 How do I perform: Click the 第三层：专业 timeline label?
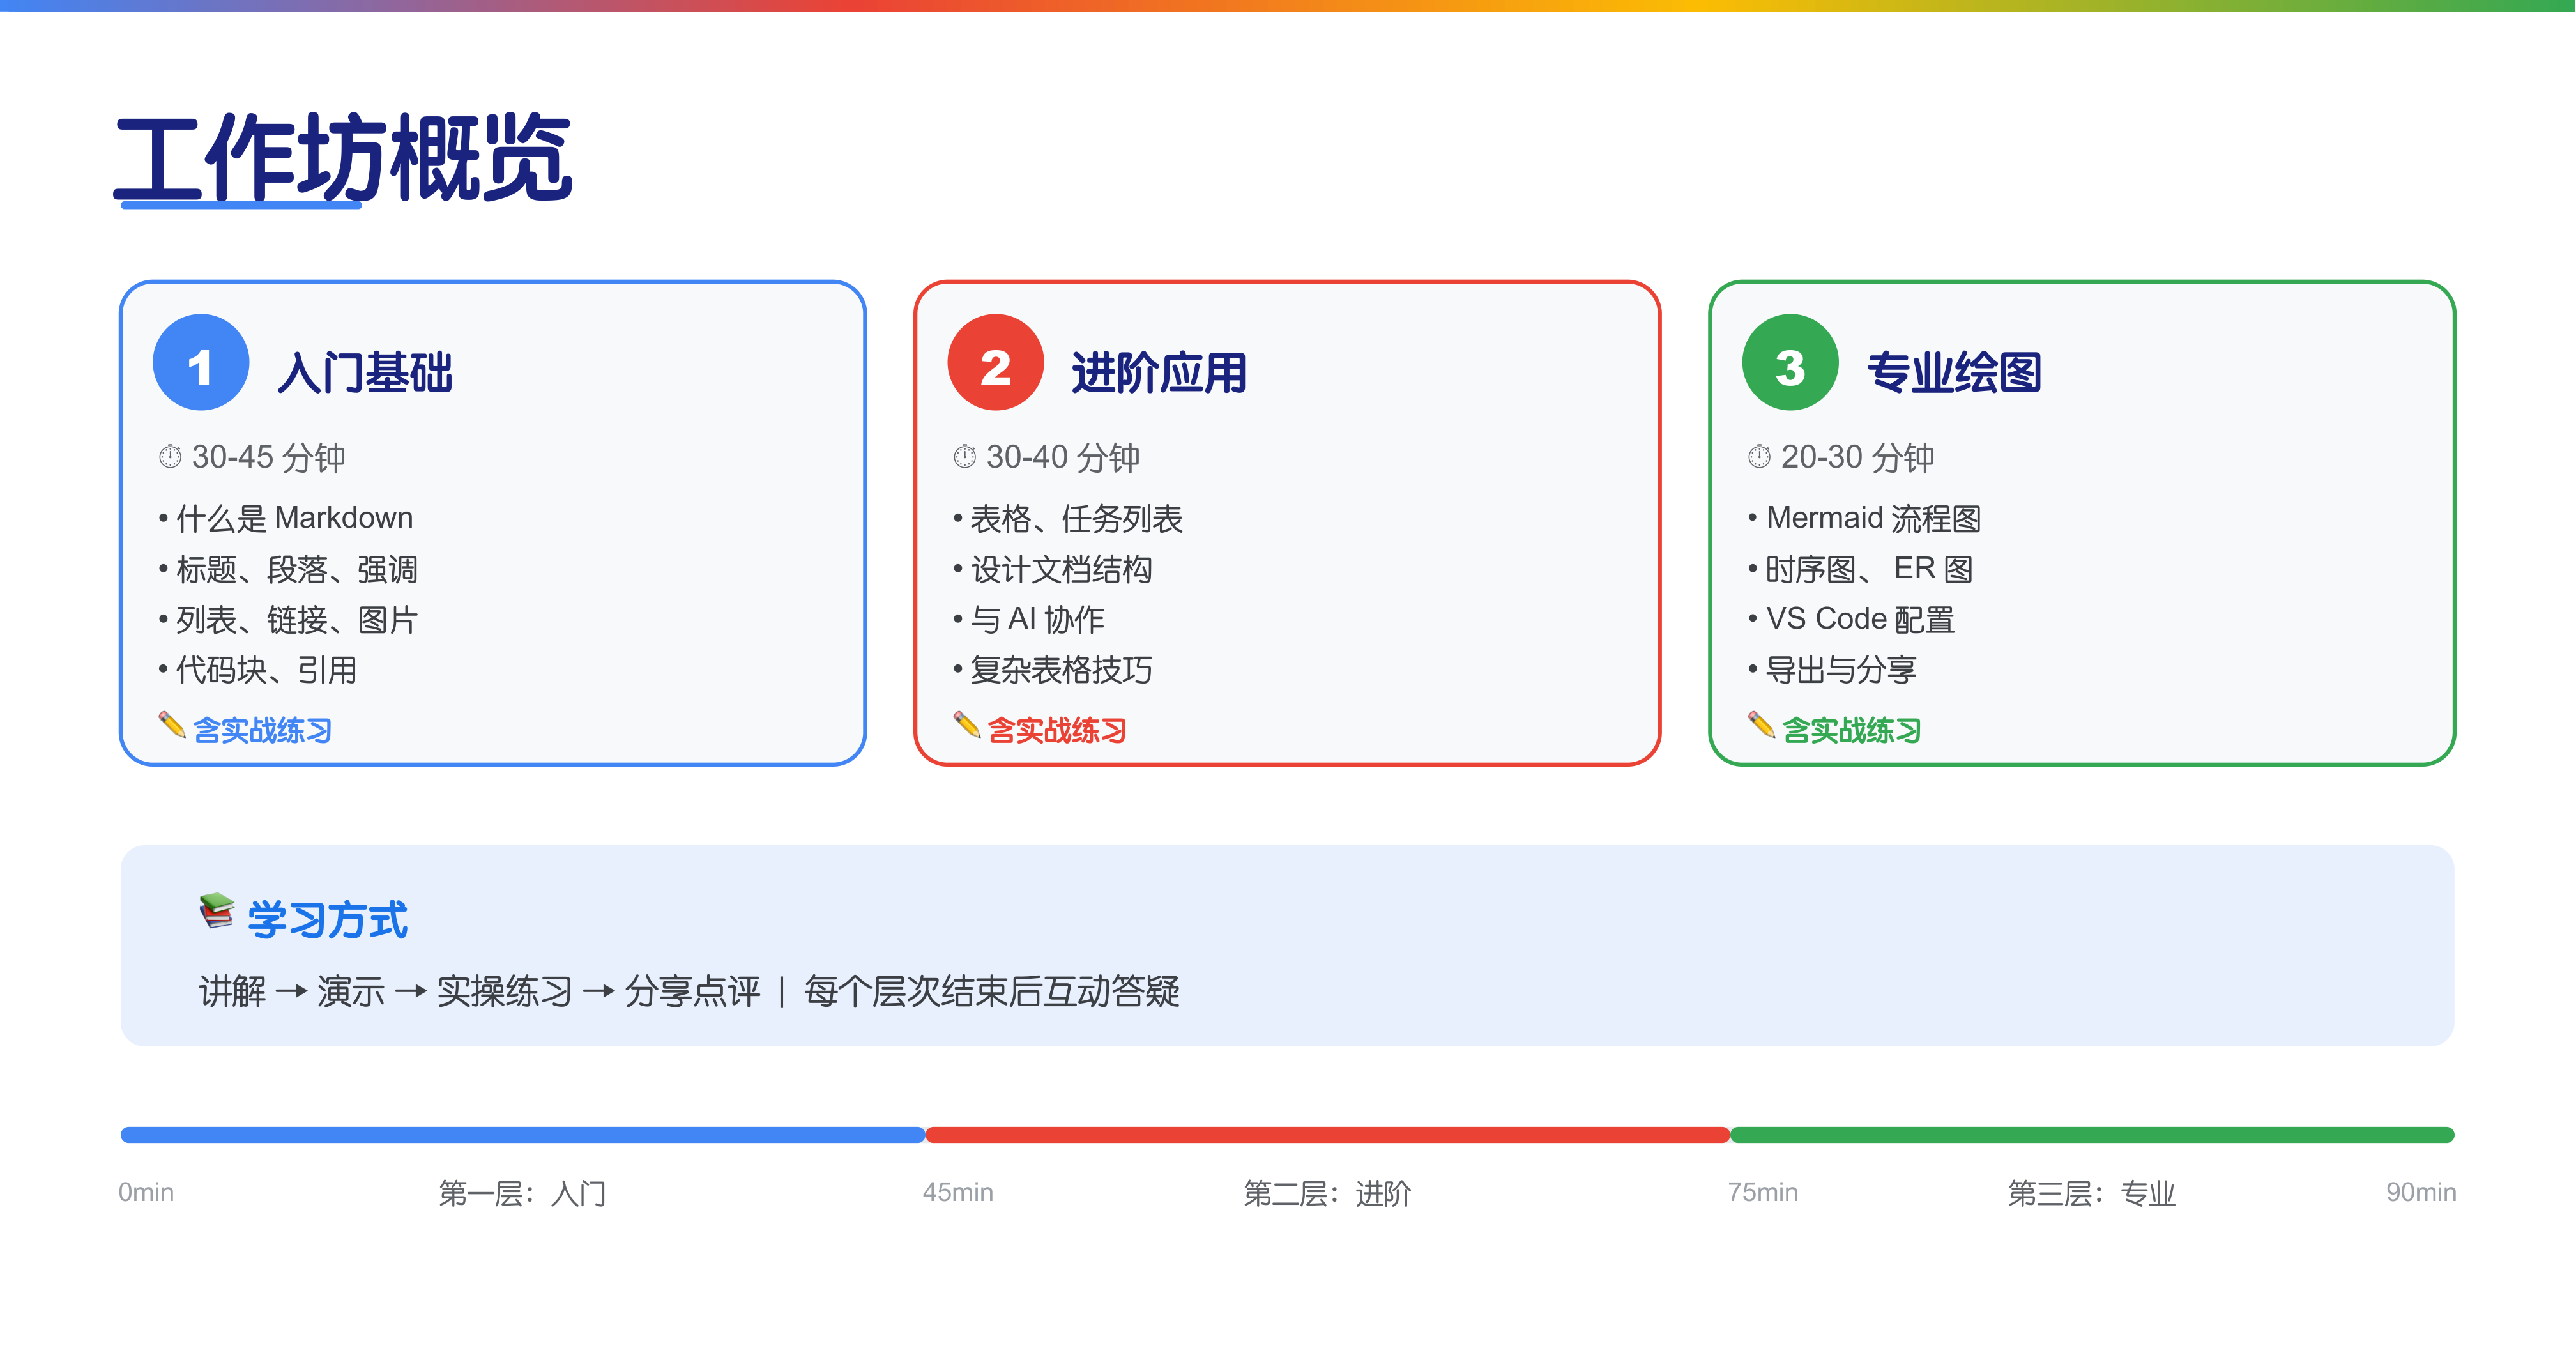pyautogui.click(x=2092, y=1193)
